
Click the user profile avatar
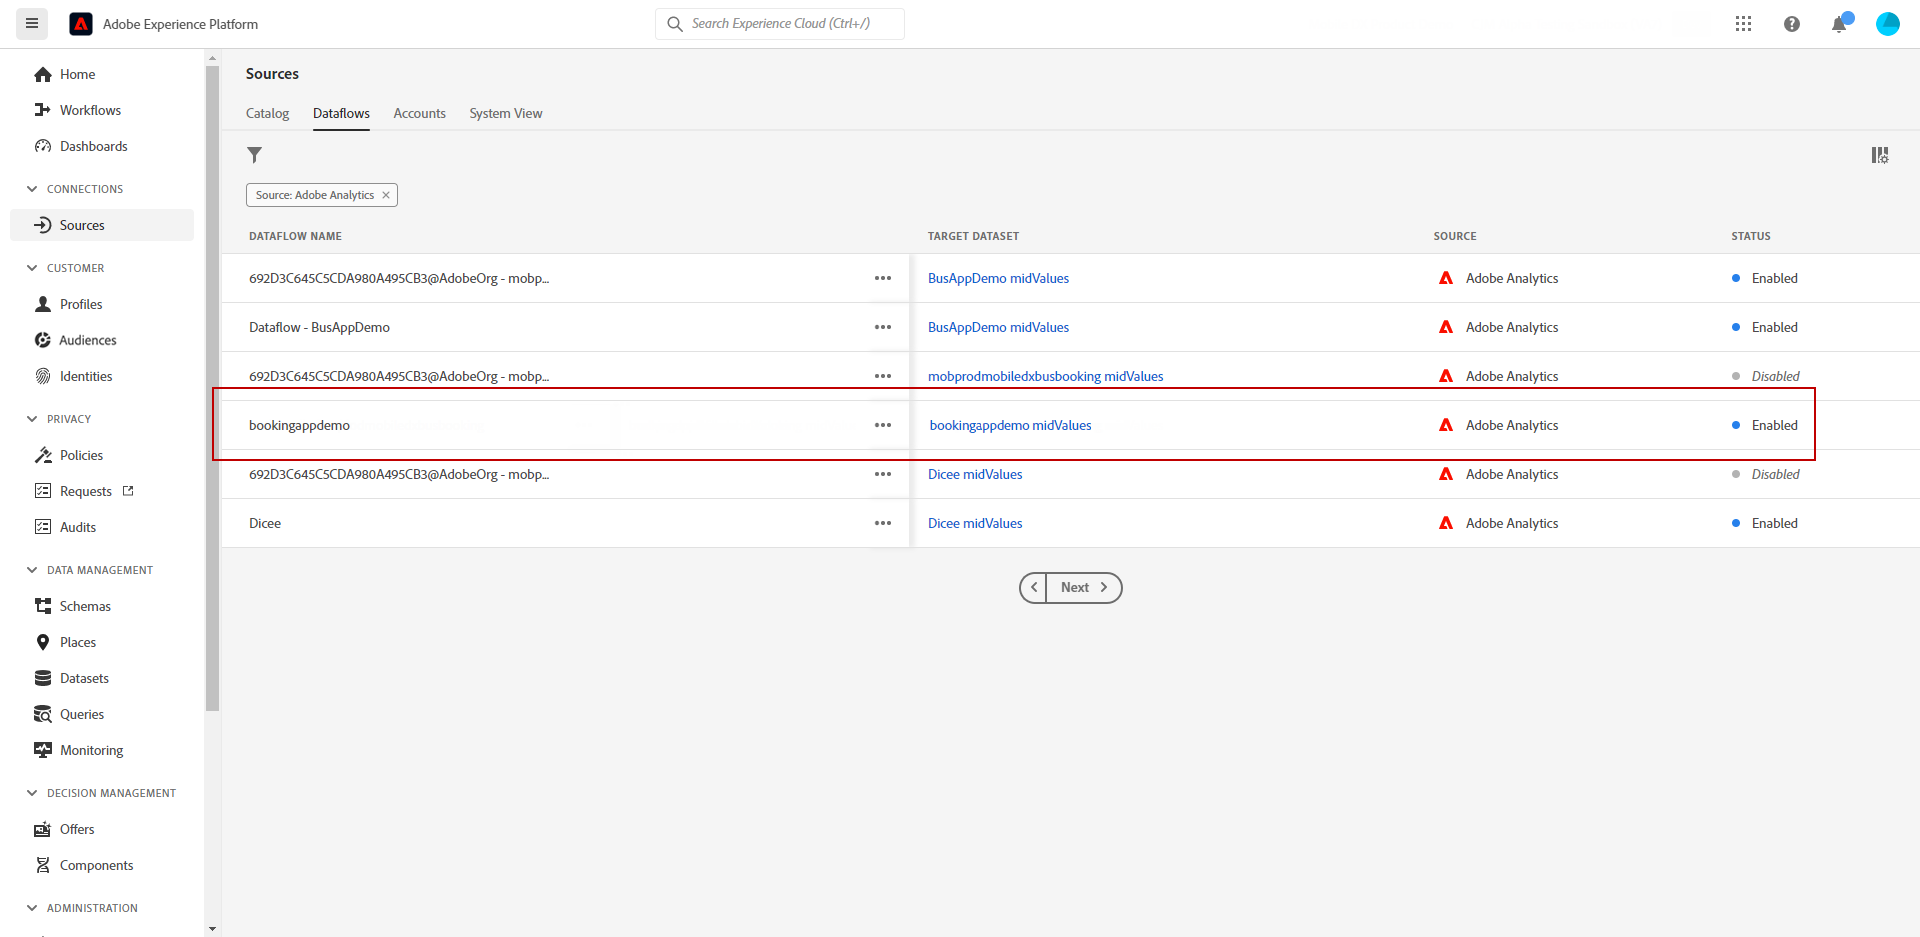point(1887,24)
